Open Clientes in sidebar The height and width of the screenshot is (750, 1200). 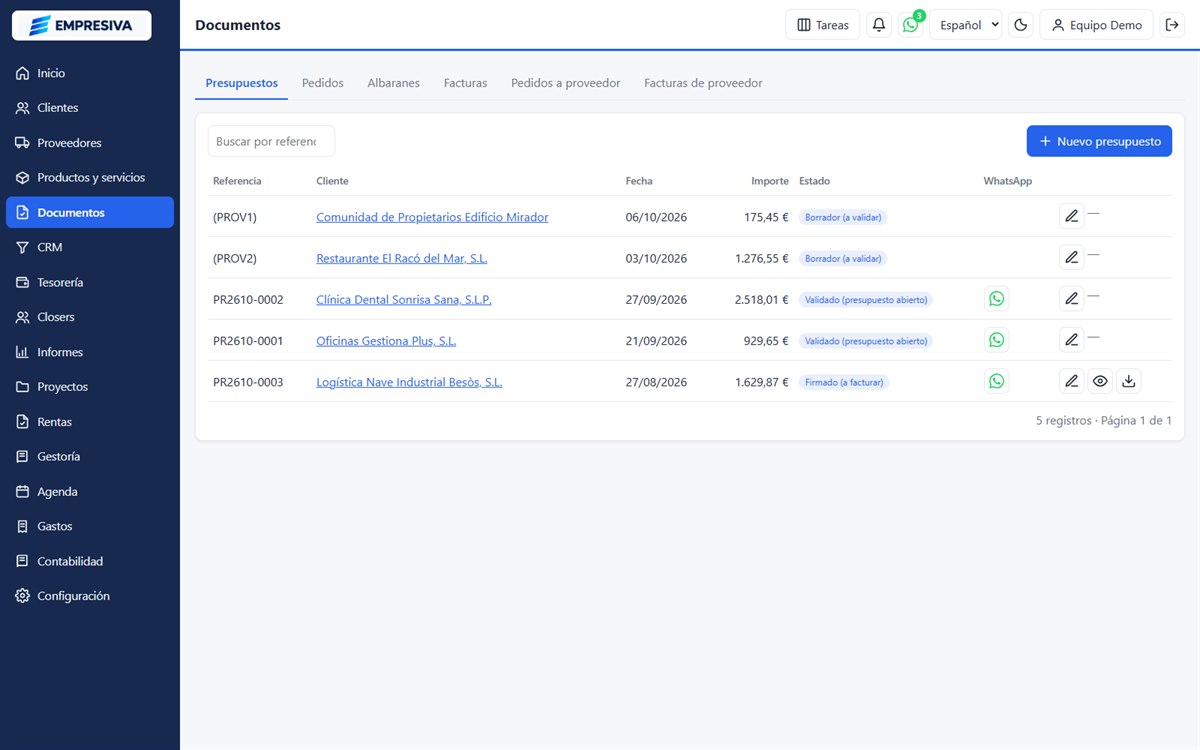point(90,108)
